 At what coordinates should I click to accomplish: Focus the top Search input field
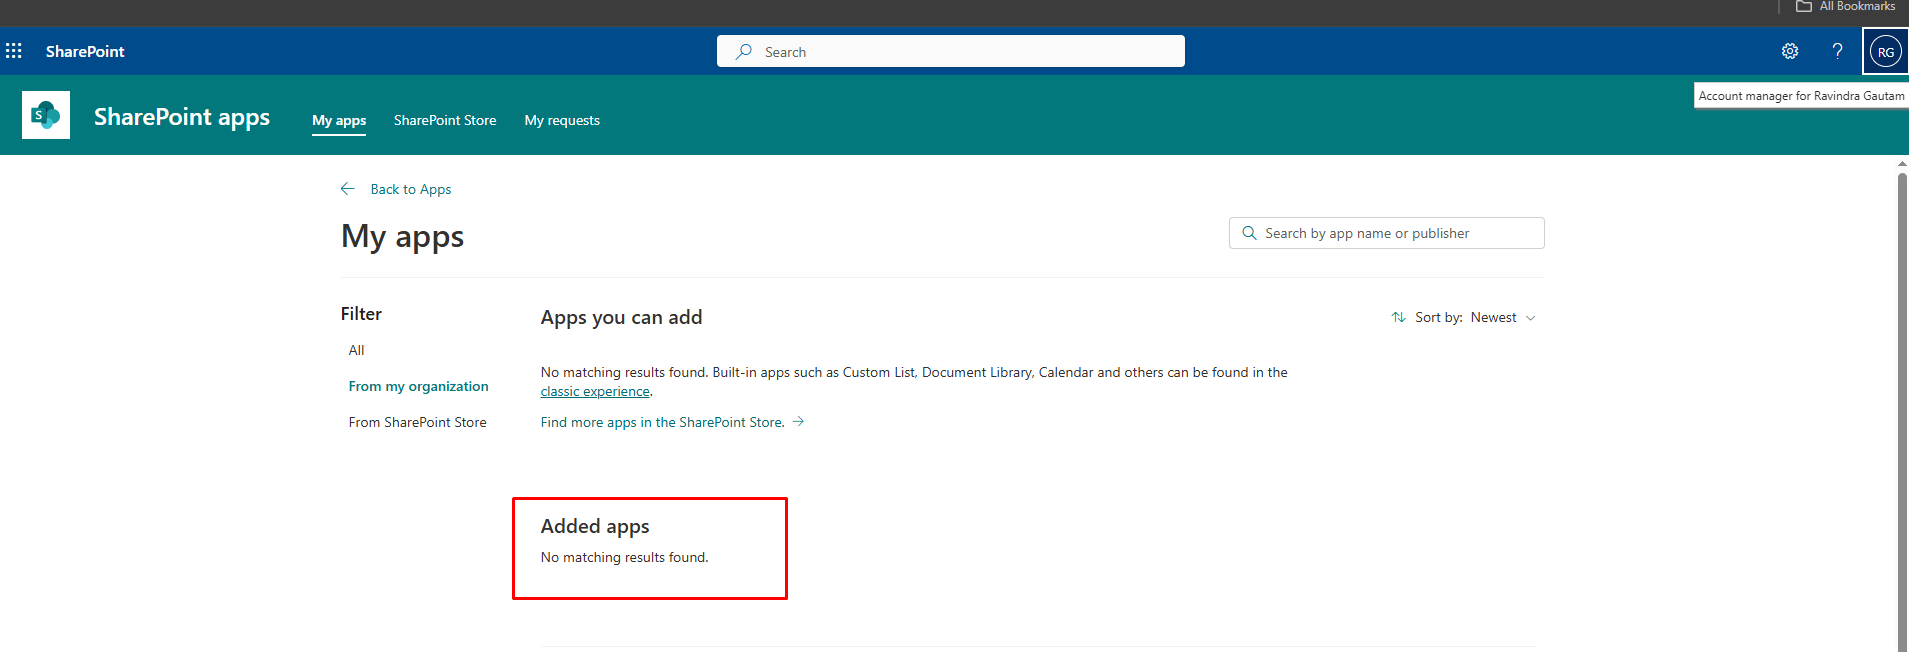tap(951, 51)
